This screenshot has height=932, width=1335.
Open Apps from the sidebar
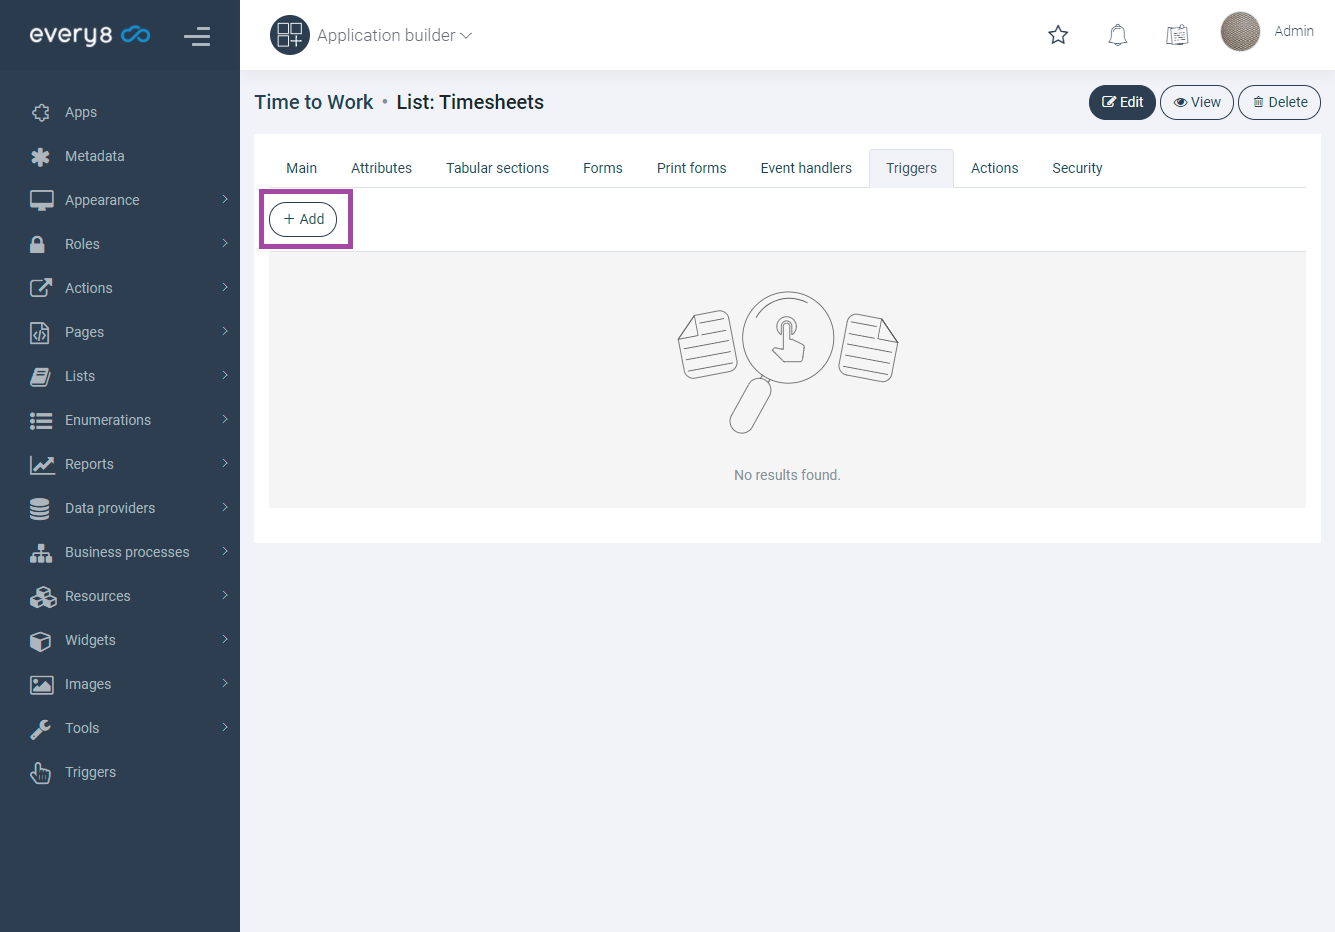pos(81,112)
